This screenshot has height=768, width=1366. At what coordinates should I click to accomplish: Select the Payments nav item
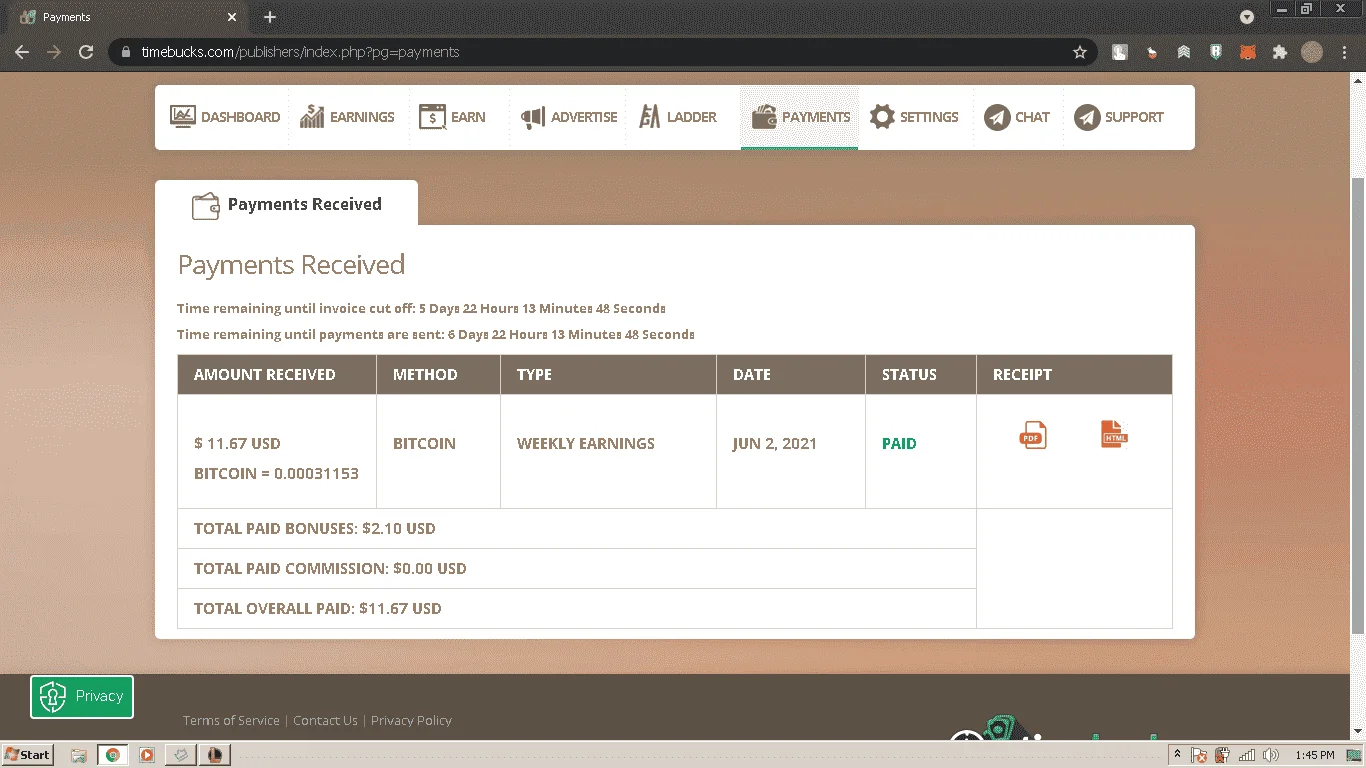(x=800, y=117)
